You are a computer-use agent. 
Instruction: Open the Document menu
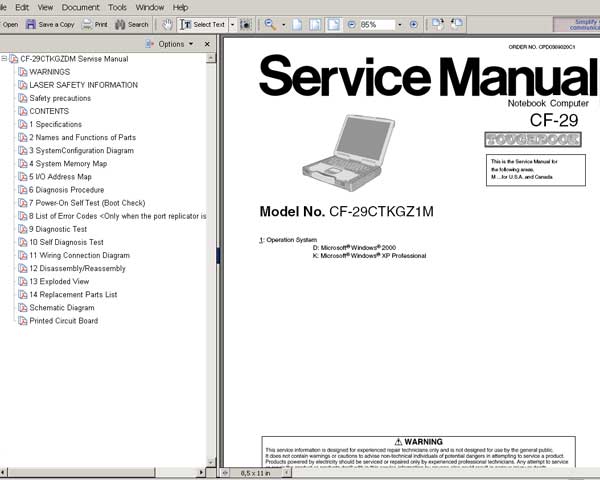tap(80, 7)
